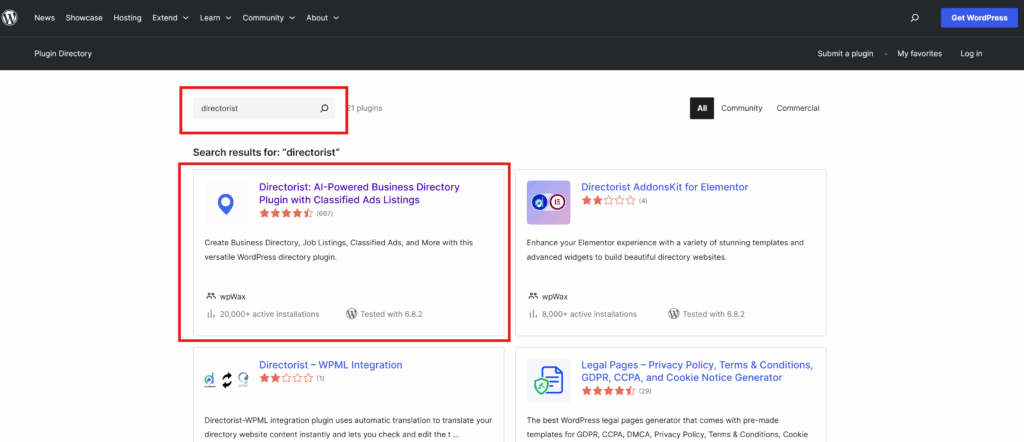Open the Plugin Directory link
The image size is (1024, 442).
click(x=63, y=54)
